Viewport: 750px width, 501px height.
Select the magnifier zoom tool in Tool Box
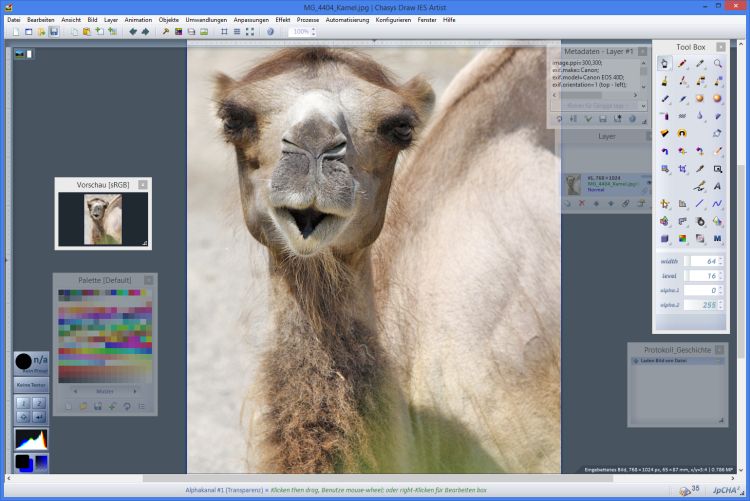pyautogui.click(x=718, y=64)
